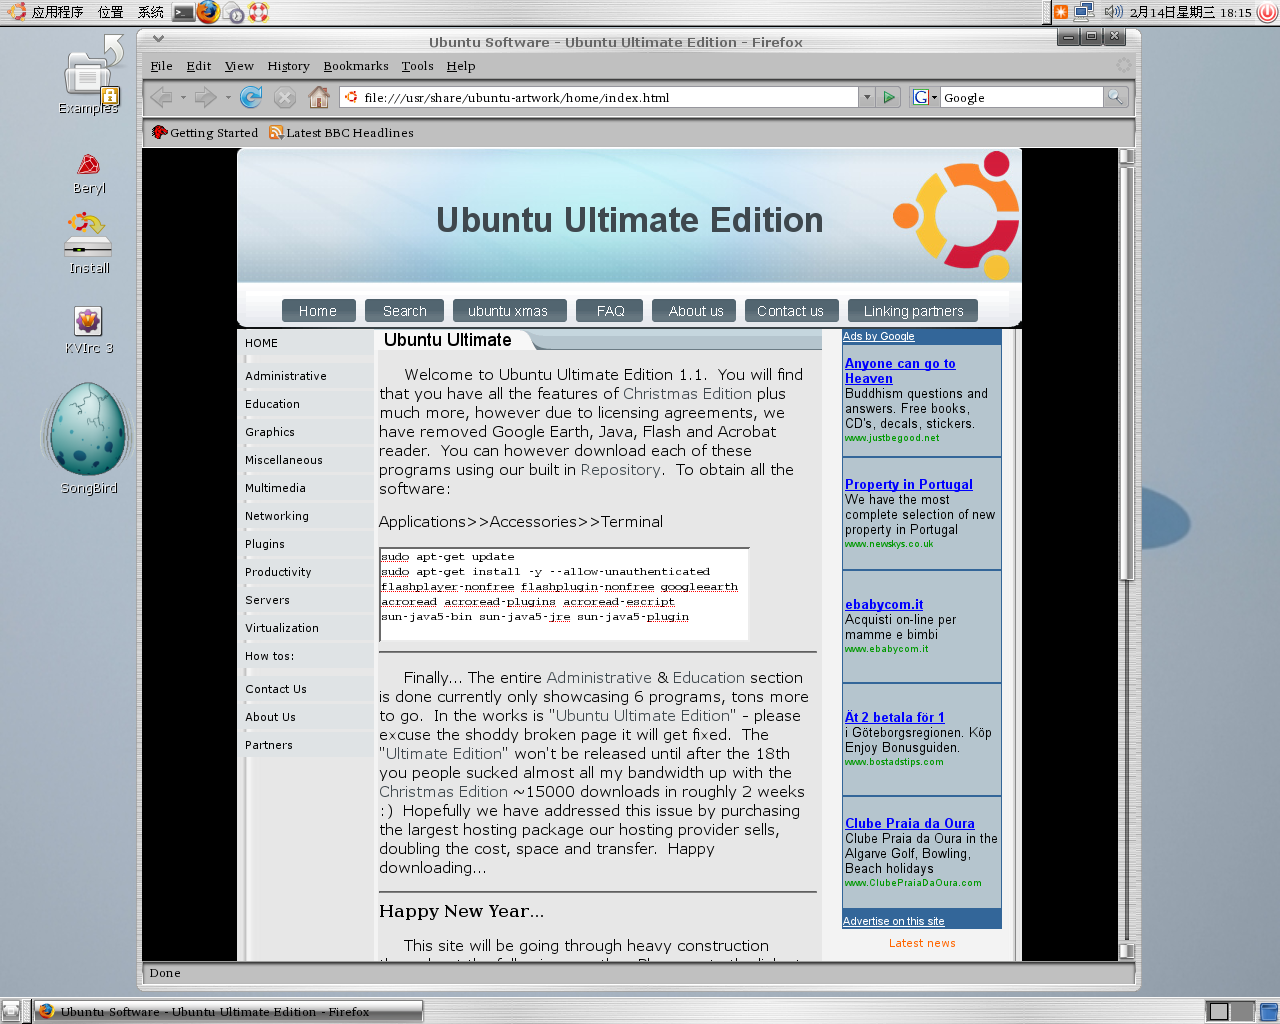This screenshot has height=1024, width=1280.
Task: Click the Getting Started bookmark
Action: click(x=205, y=132)
